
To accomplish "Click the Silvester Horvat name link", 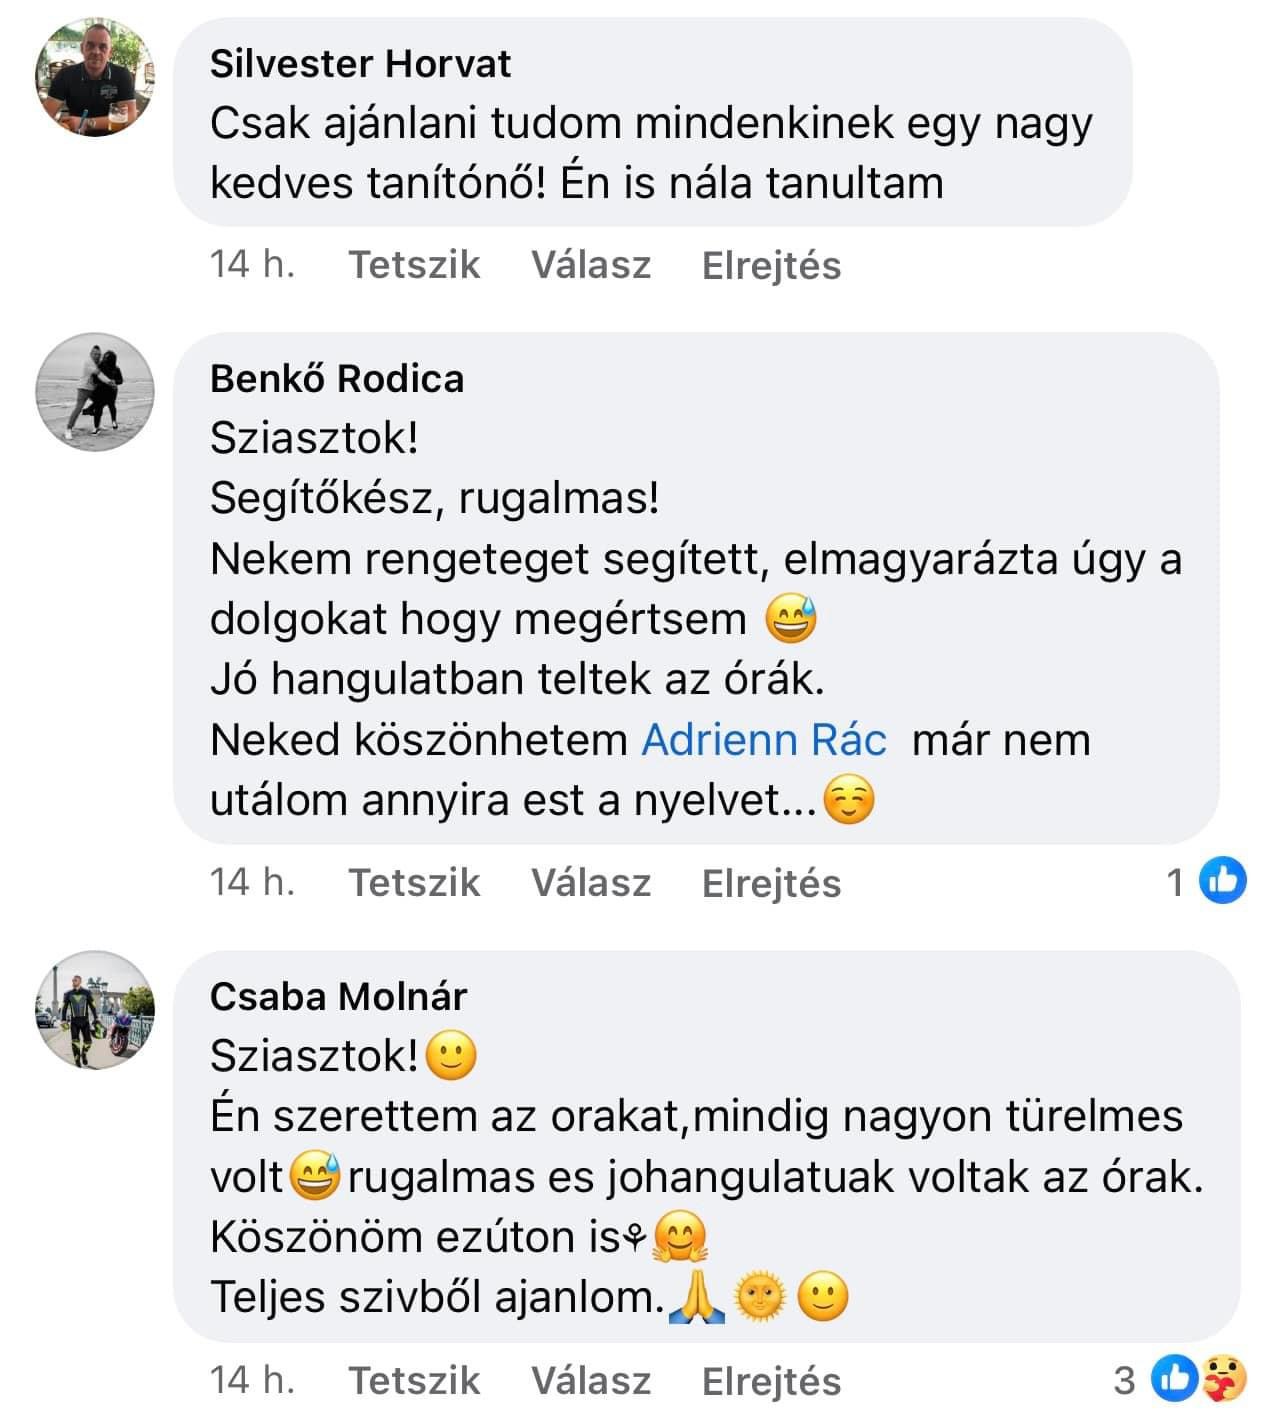I will (x=360, y=64).
